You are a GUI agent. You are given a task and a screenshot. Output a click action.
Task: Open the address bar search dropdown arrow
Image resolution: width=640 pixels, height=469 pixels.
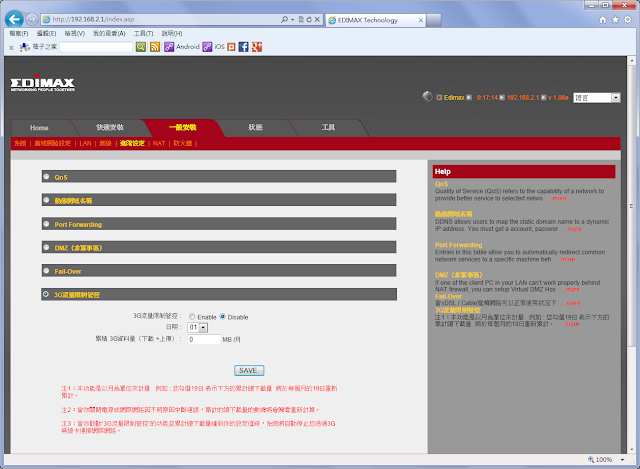(x=293, y=20)
